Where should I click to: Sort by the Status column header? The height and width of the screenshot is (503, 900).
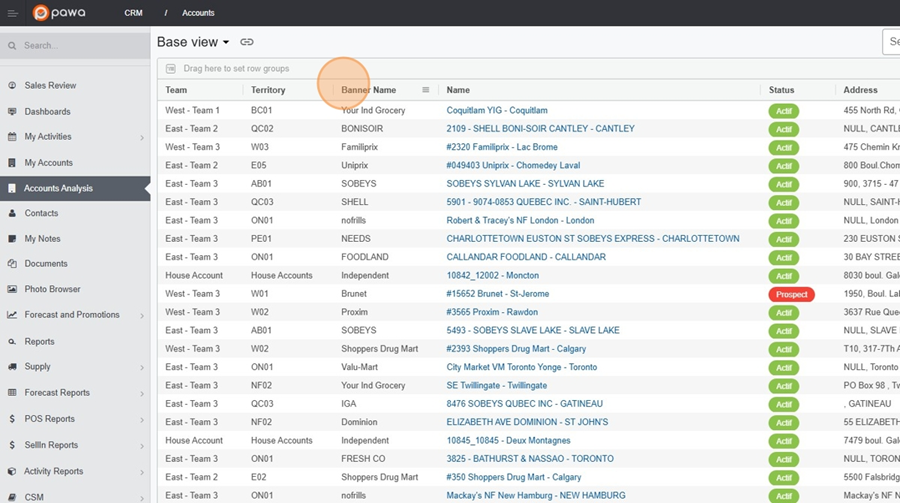[782, 90]
